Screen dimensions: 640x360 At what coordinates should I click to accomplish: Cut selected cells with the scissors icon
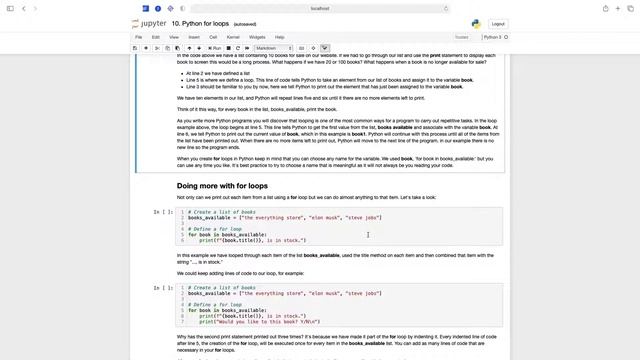[x=157, y=48]
